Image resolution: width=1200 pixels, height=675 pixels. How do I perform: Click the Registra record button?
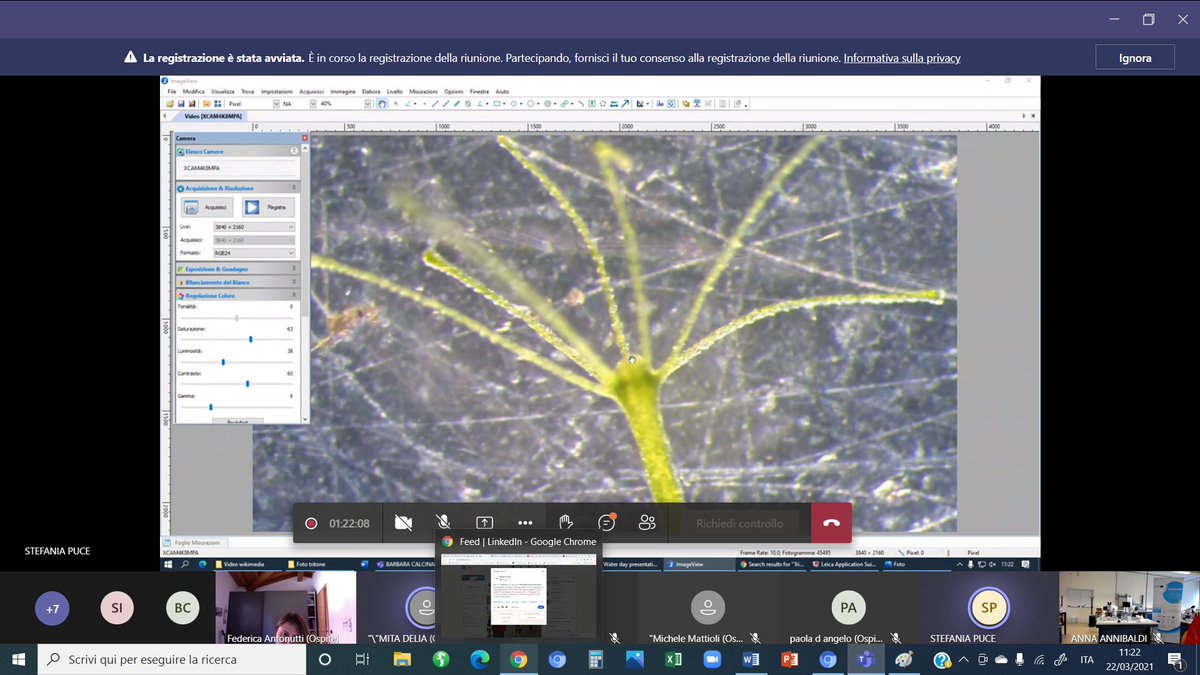pos(268,207)
